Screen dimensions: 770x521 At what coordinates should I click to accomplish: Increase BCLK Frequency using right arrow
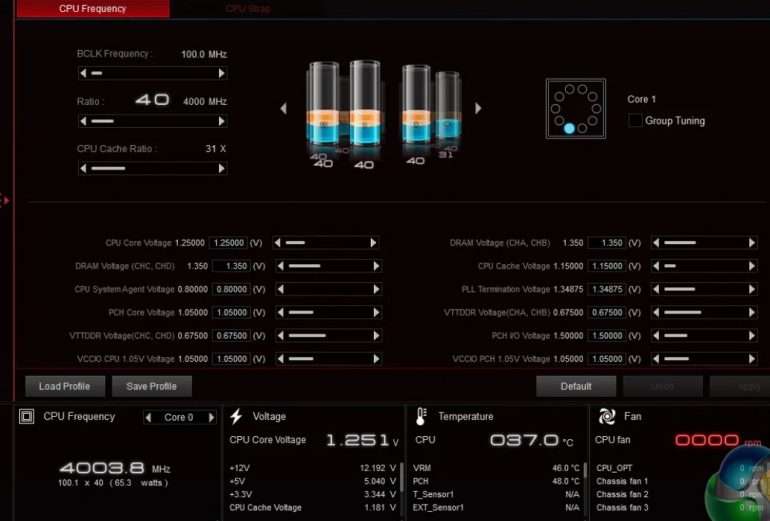[221, 73]
